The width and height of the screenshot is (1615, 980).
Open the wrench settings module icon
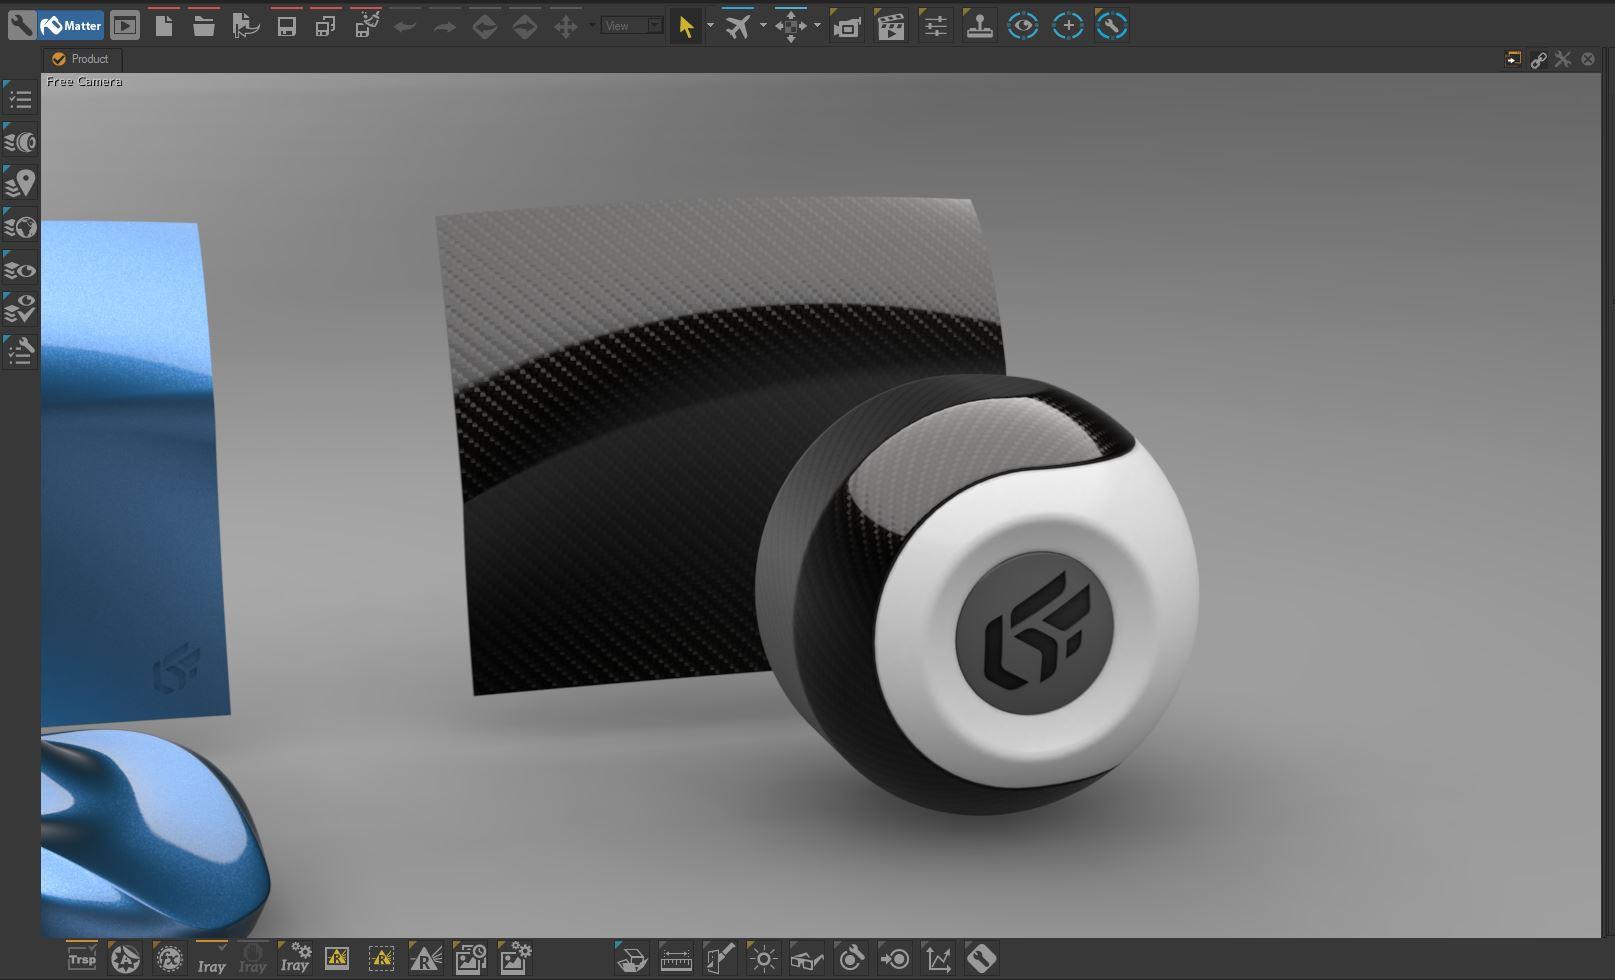21,25
